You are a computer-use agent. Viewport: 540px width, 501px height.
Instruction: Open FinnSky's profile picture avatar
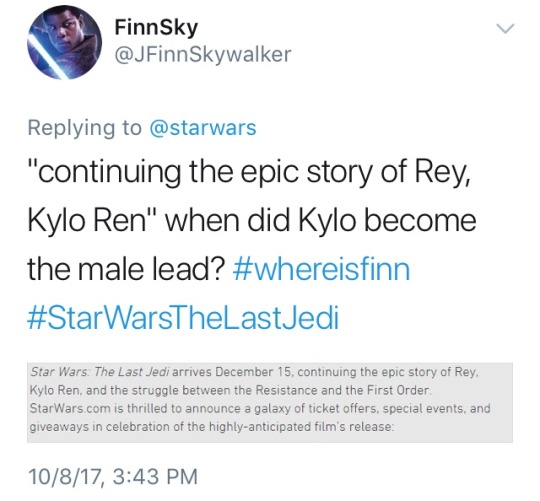click(64, 42)
